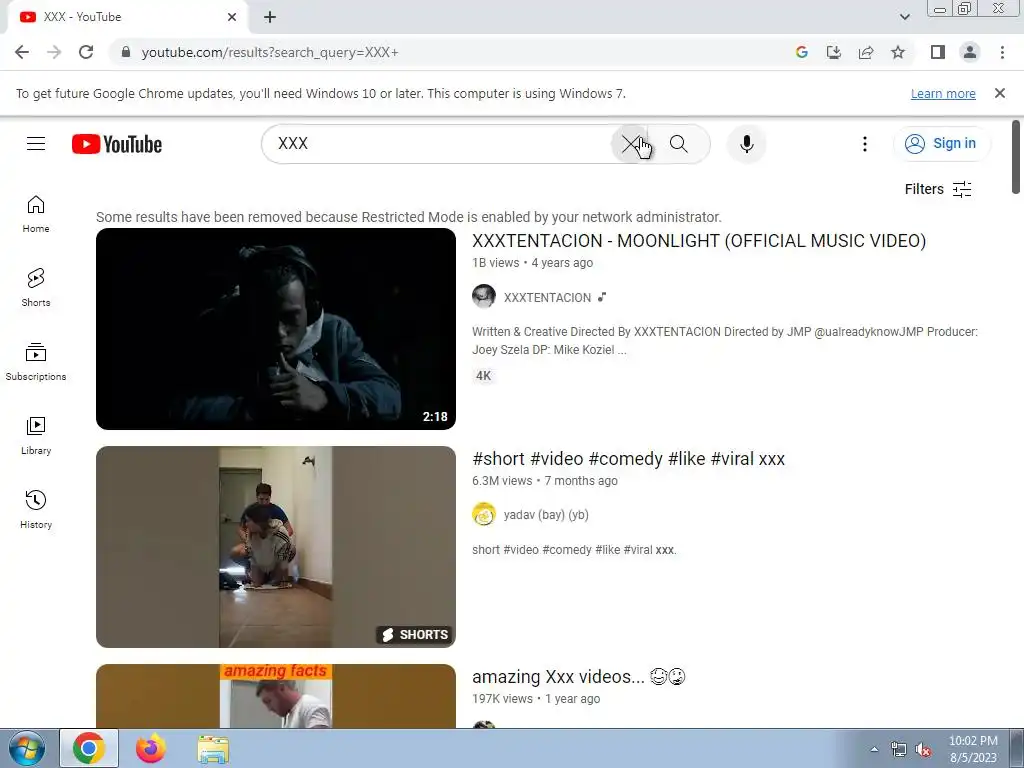Start voice search with microphone
Viewport: 1024px width, 768px height.
(746, 144)
